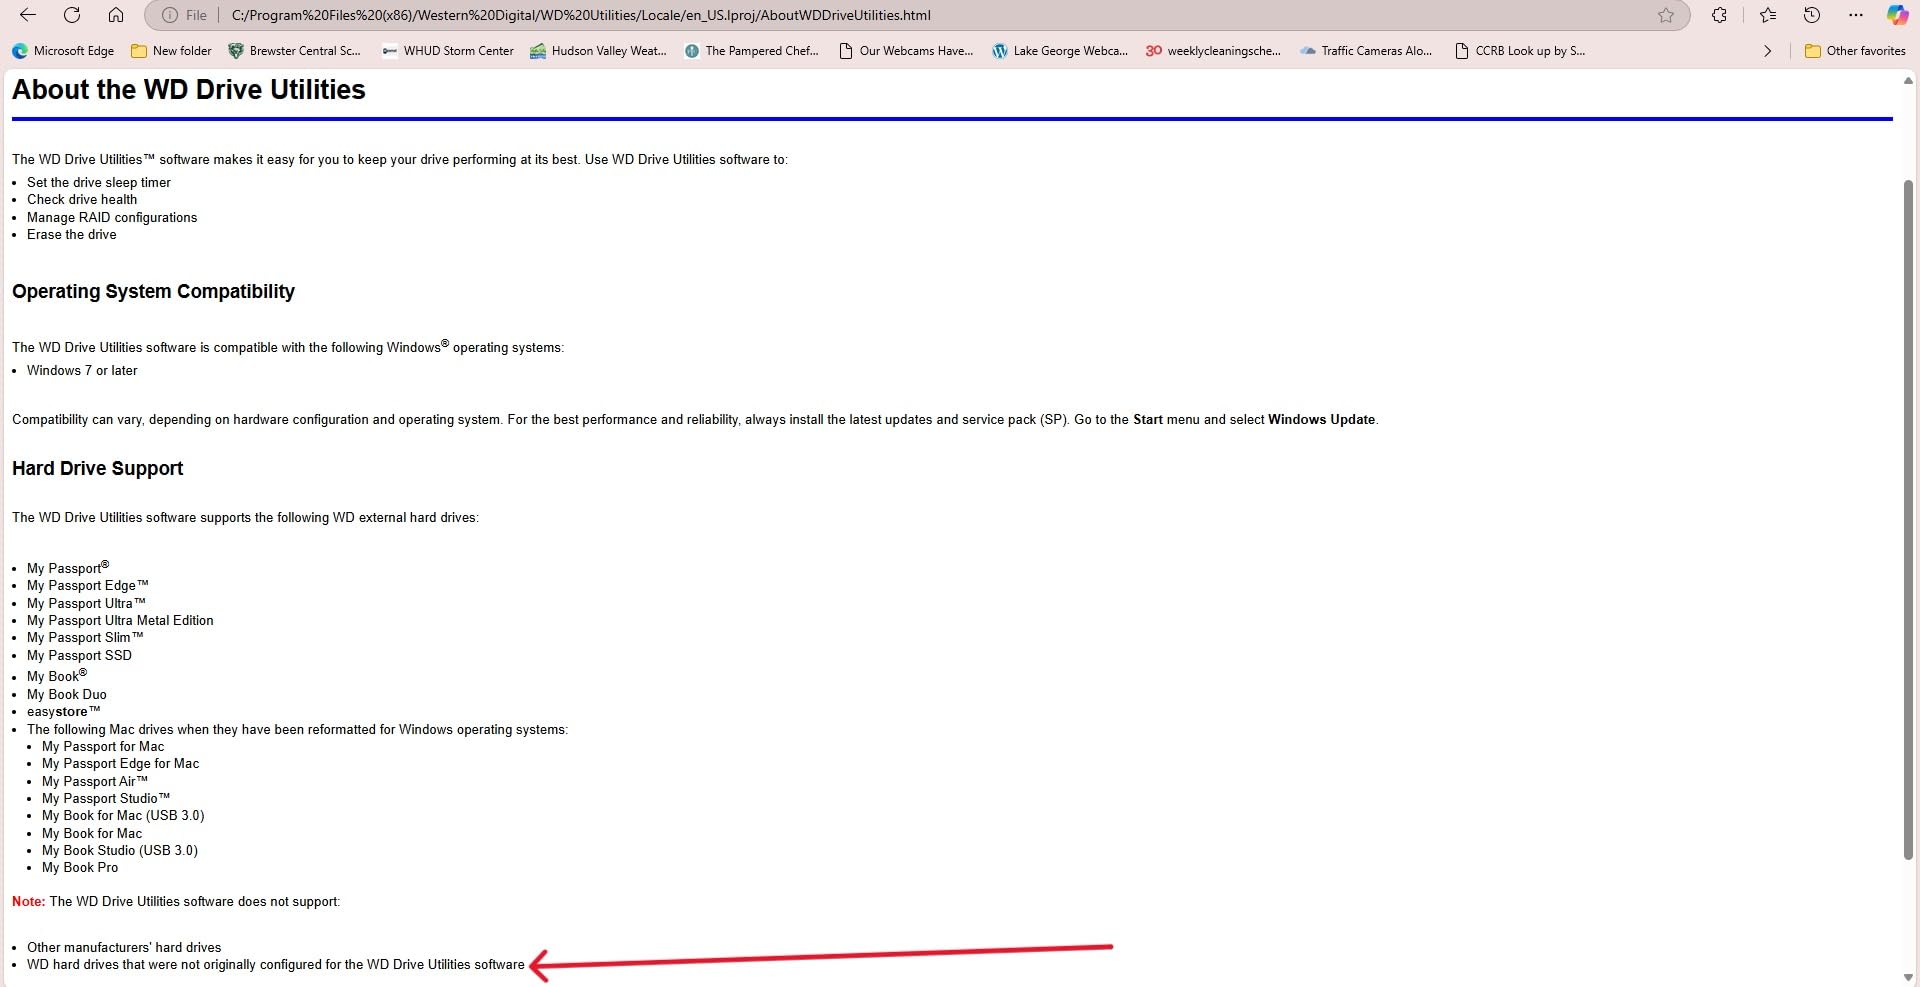Click the scrollbar up arrow
1920x987 pixels.
pyautogui.click(x=1908, y=80)
